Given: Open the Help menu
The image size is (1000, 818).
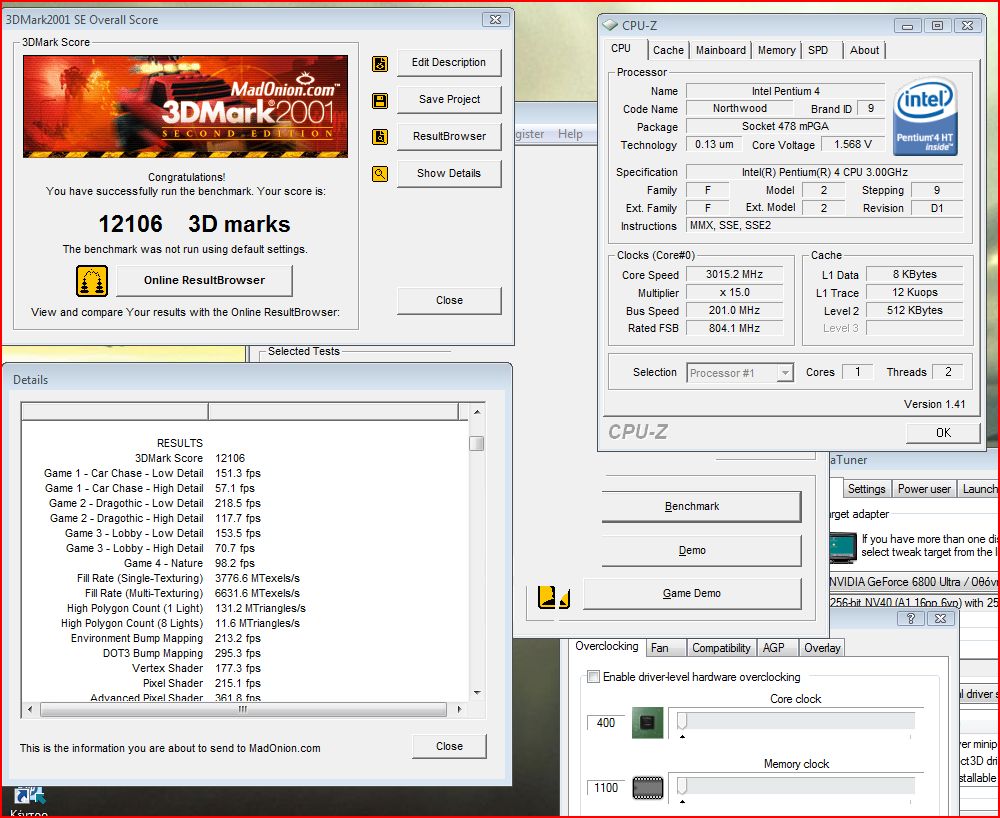Looking at the screenshot, I should pyautogui.click(x=570, y=134).
